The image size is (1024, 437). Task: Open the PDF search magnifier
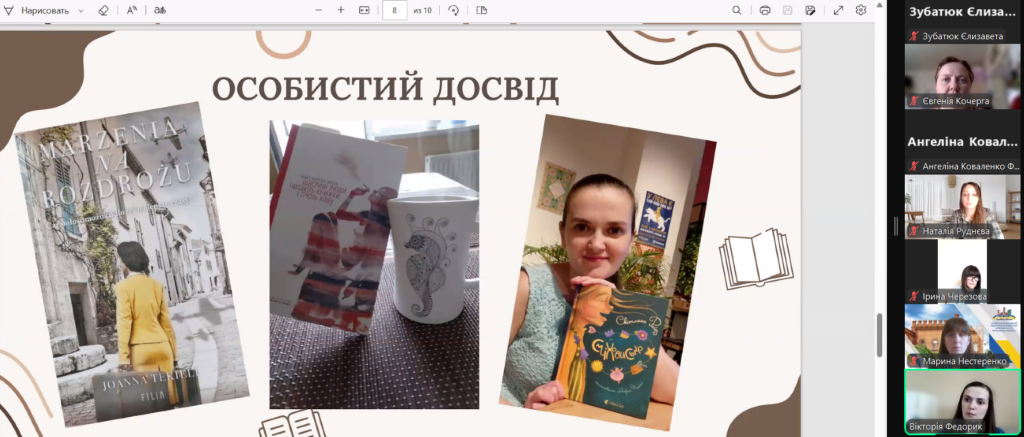click(737, 10)
